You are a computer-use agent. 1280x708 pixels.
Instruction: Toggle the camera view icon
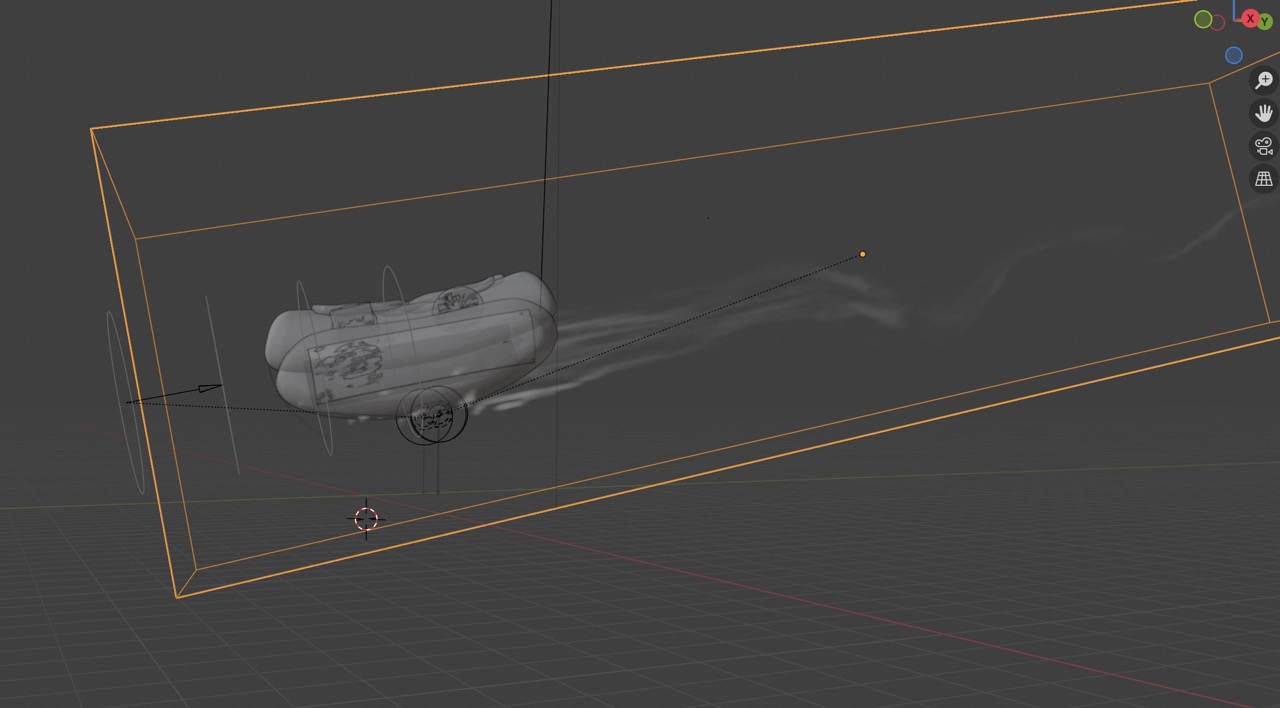[1264, 146]
